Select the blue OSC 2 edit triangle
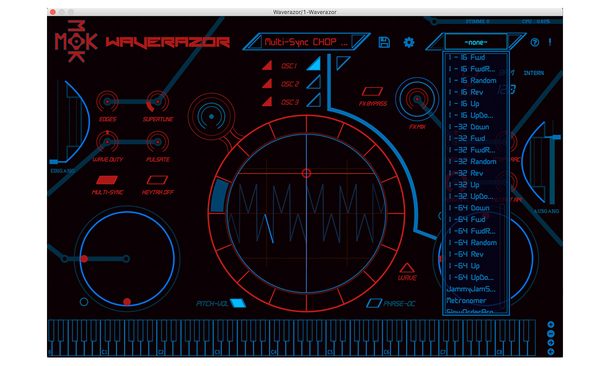610x366 pixels. (x=314, y=82)
